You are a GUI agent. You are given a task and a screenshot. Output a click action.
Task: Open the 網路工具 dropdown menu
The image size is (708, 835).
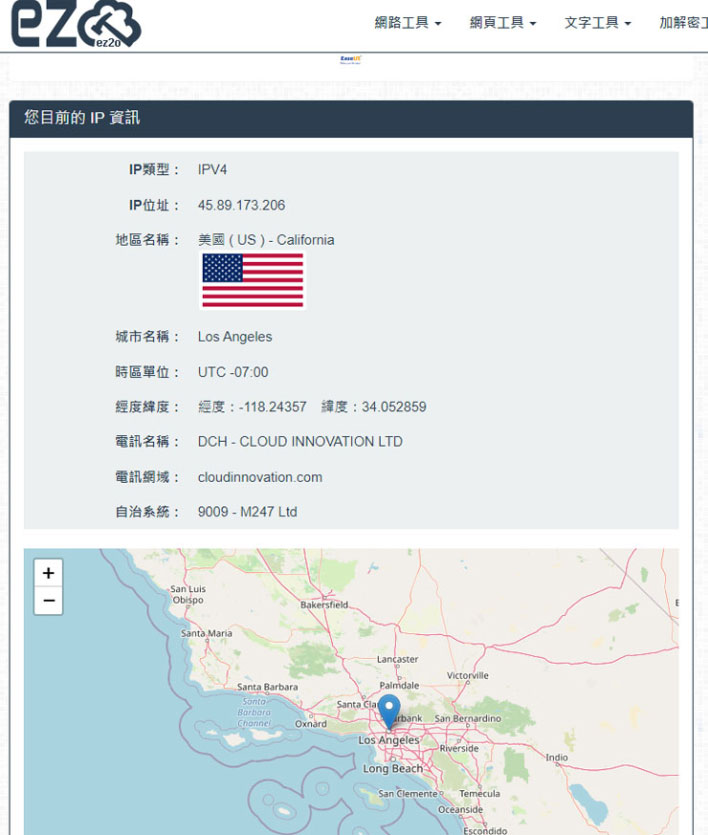[x=408, y=23]
